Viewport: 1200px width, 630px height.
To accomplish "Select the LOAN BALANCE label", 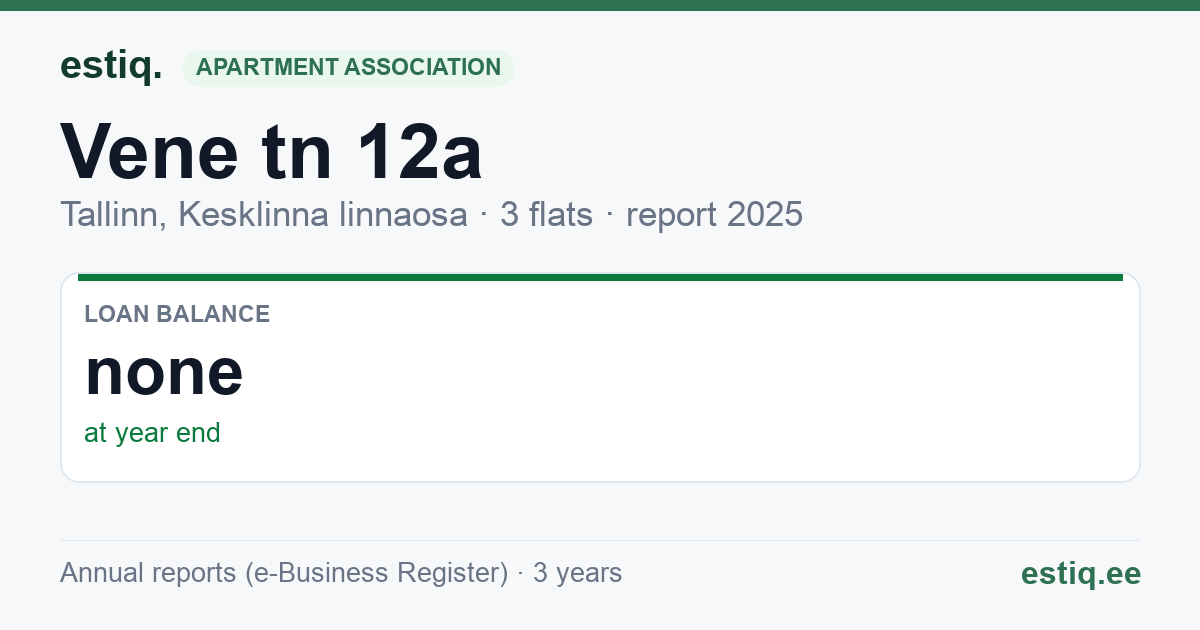I will pyautogui.click(x=177, y=314).
